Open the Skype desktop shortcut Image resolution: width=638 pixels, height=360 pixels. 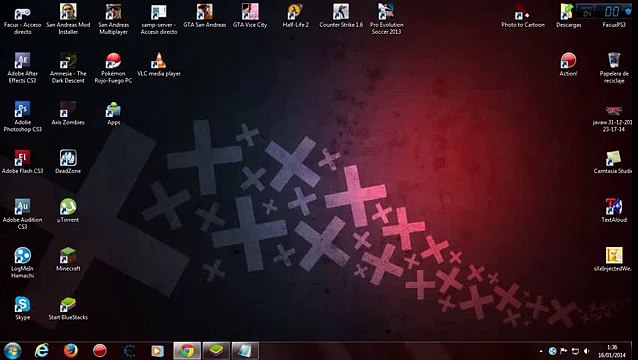pos(22,309)
